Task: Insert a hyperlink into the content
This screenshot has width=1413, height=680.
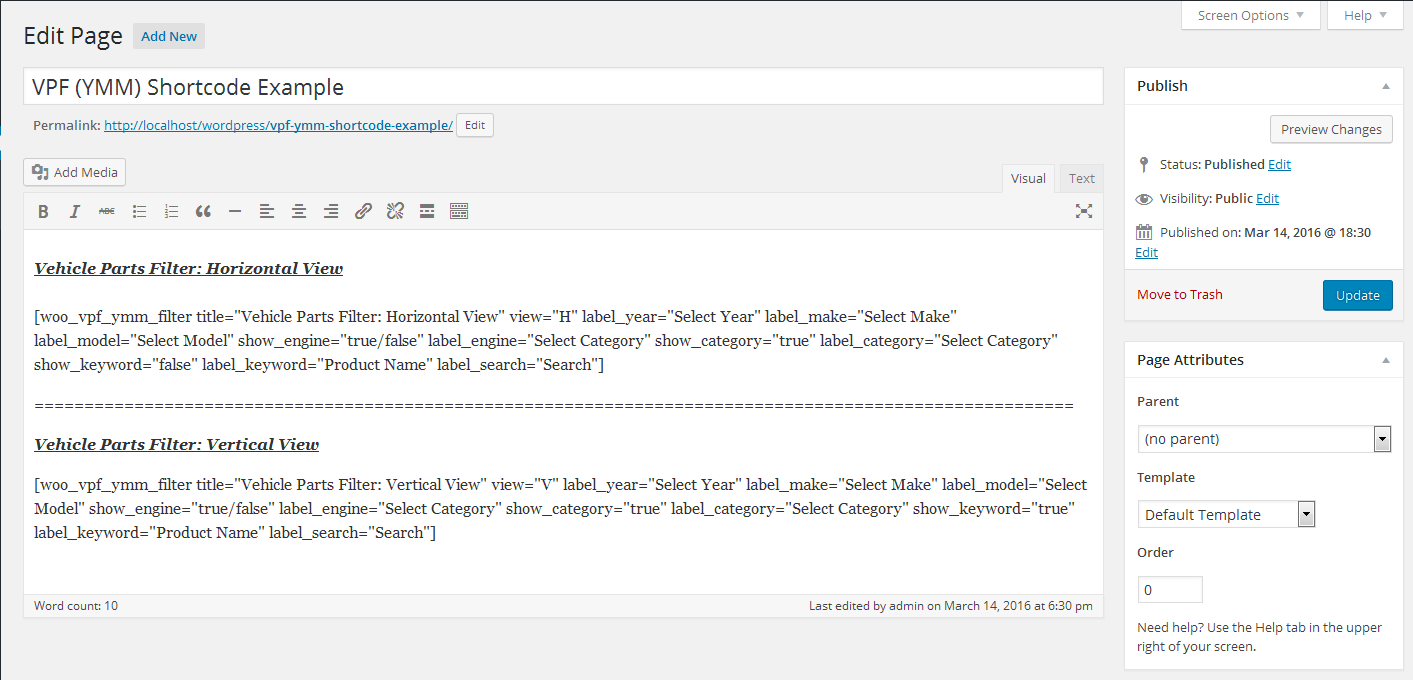Action: (x=363, y=211)
